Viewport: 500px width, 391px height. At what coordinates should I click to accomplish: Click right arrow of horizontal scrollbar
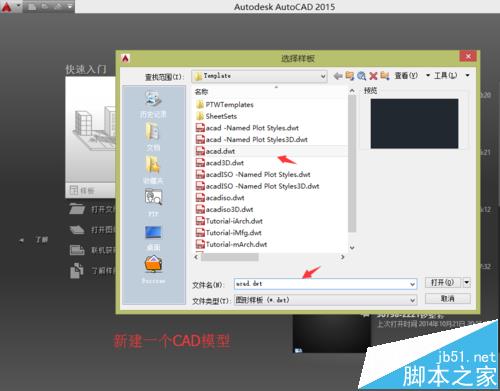(342, 257)
